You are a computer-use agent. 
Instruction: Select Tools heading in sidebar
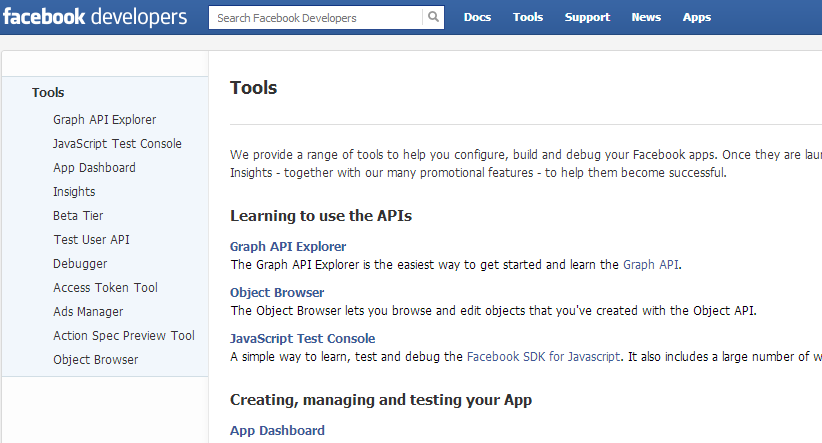(x=48, y=93)
